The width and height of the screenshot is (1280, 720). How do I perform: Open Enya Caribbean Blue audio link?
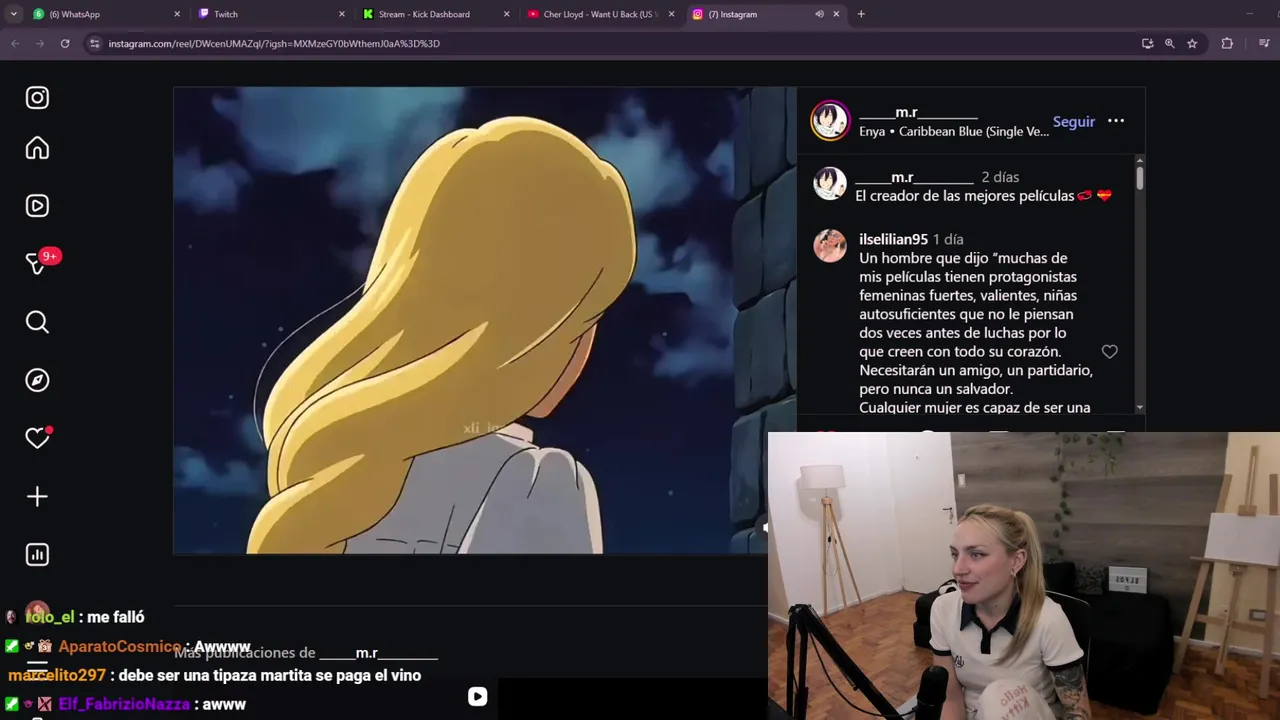pos(953,132)
